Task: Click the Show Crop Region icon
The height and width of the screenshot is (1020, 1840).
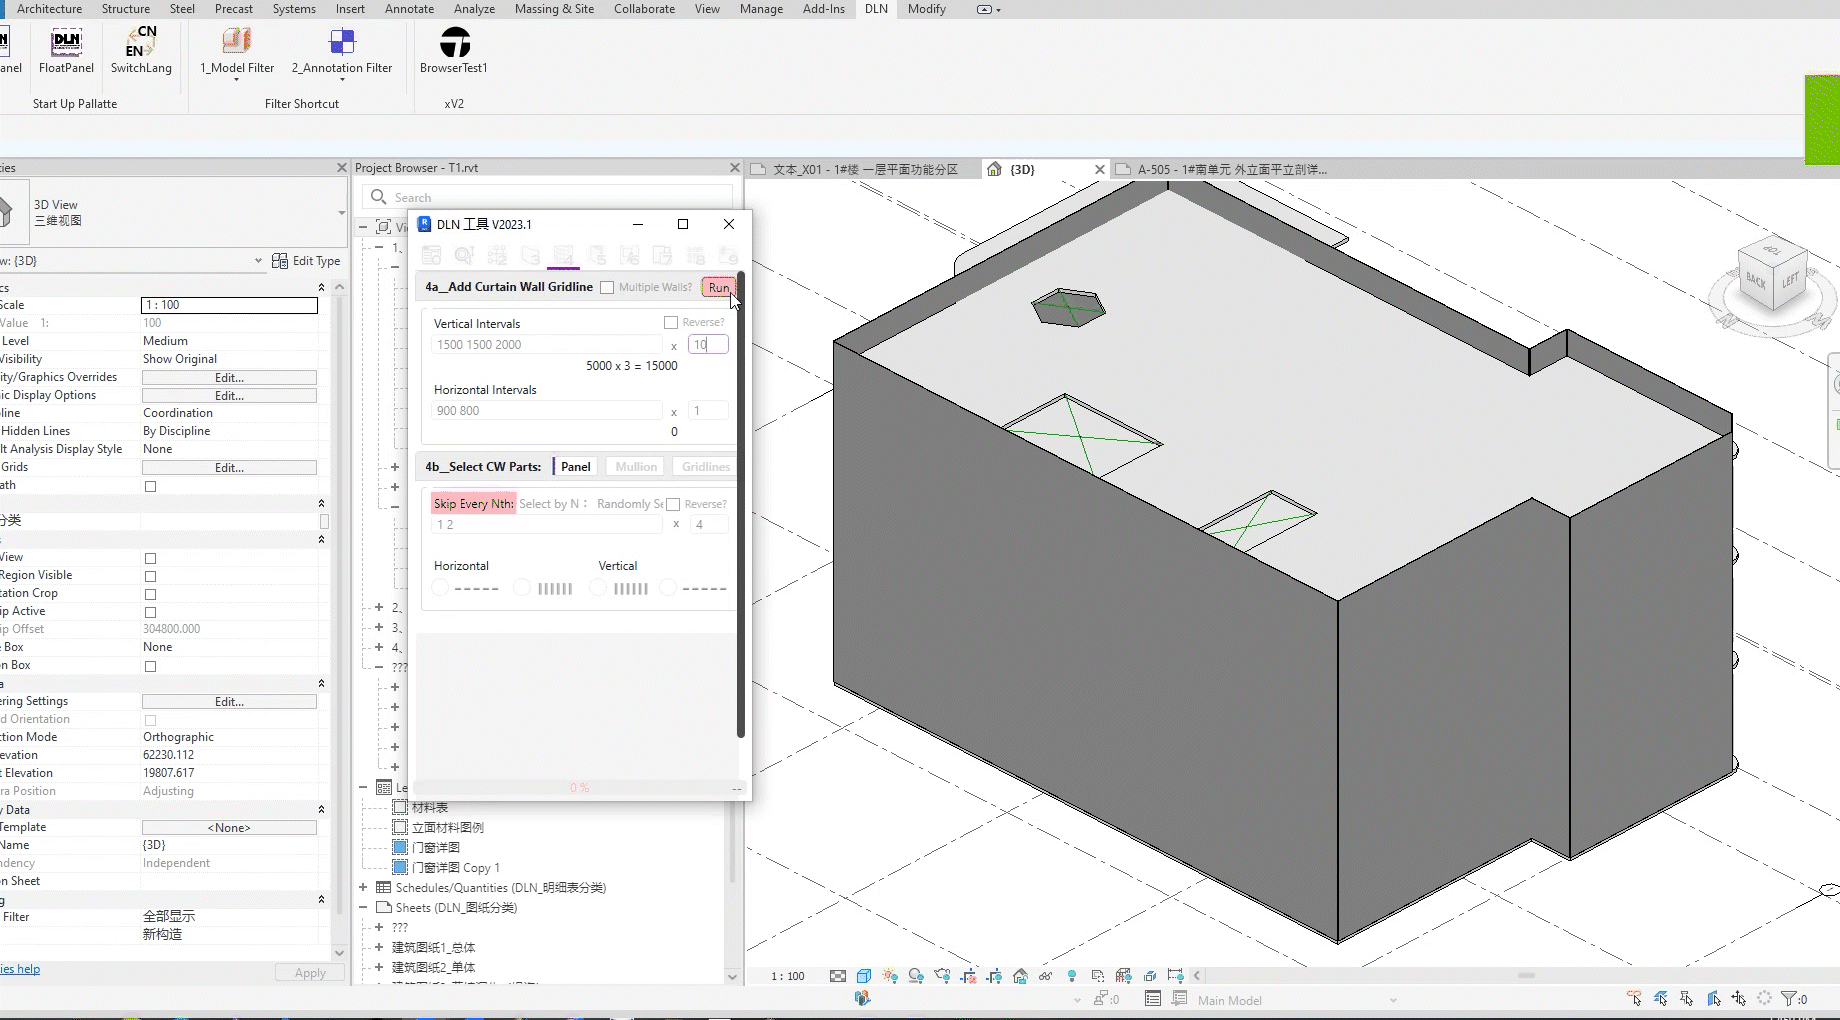Action: click(994, 976)
